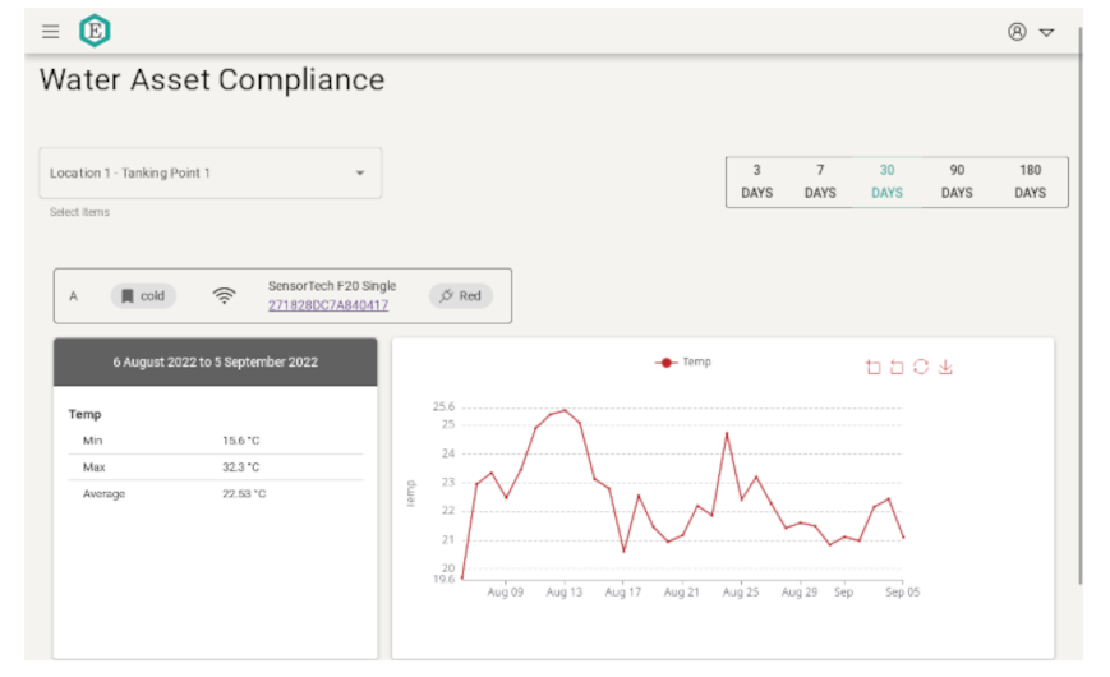This screenshot has width=1110, height=677.
Task: Toggle the Temp series in the chart legend
Action: click(x=683, y=363)
